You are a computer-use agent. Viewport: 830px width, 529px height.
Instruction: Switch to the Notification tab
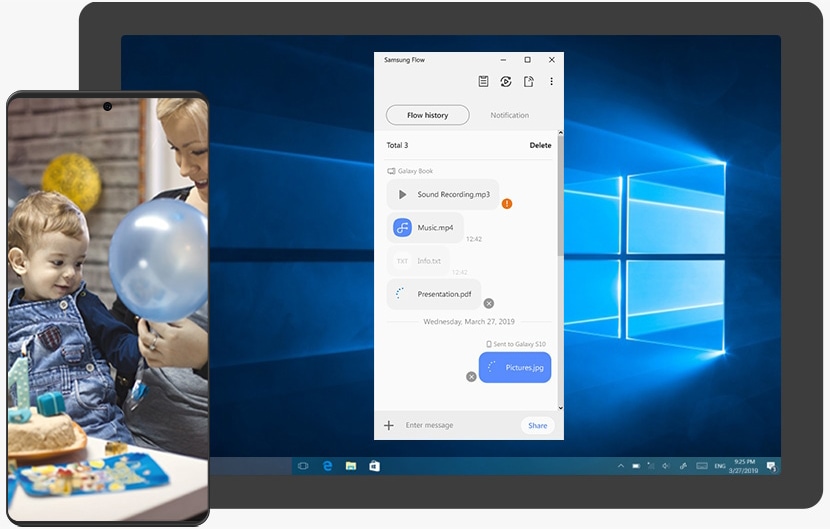(x=509, y=115)
